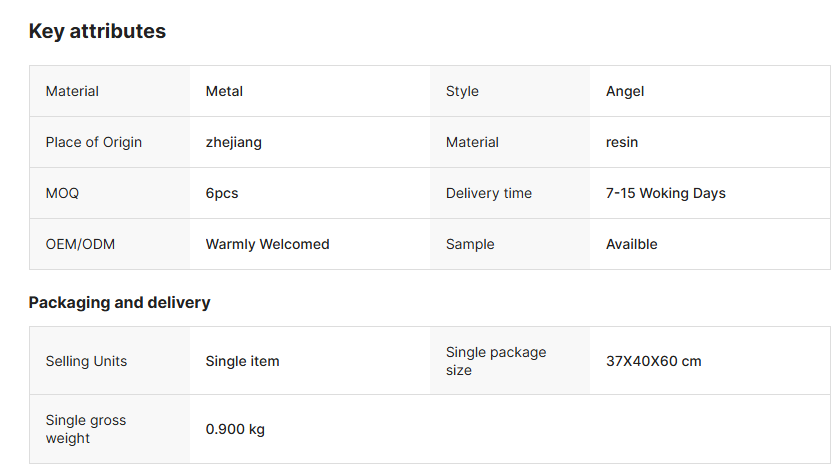The image size is (837, 472).
Task: Click the OEM/ODM label
Action: click(80, 244)
